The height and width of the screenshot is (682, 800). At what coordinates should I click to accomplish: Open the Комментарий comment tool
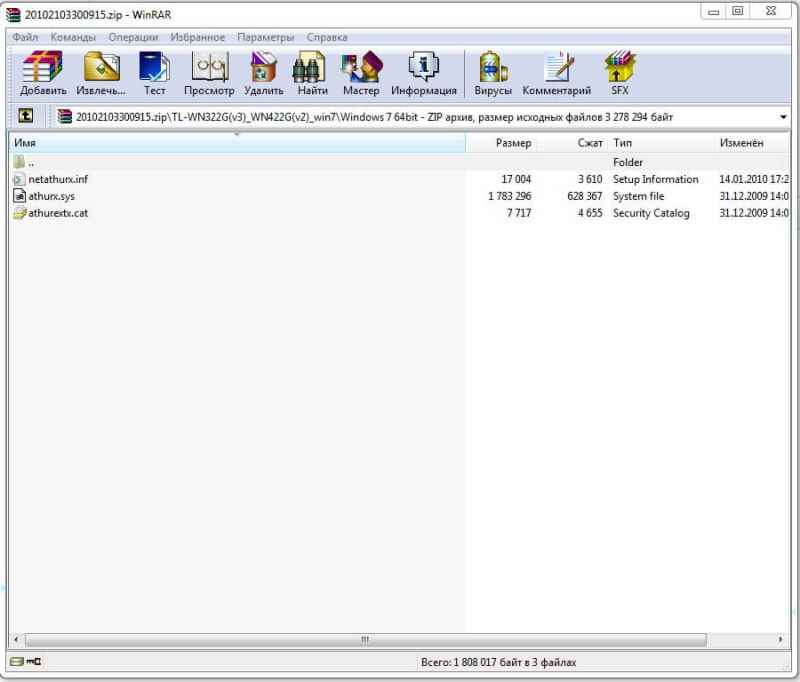point(557,73)
